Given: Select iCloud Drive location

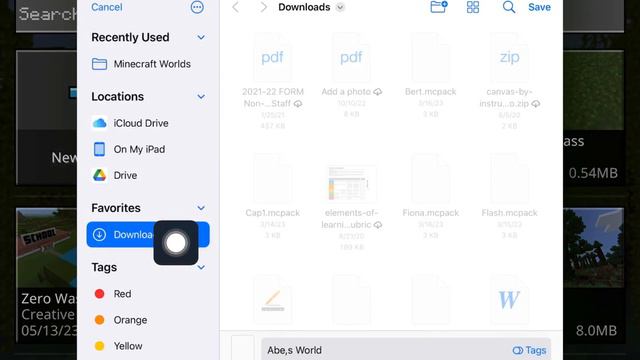Looking at the screenshot, I should (148, 123).
